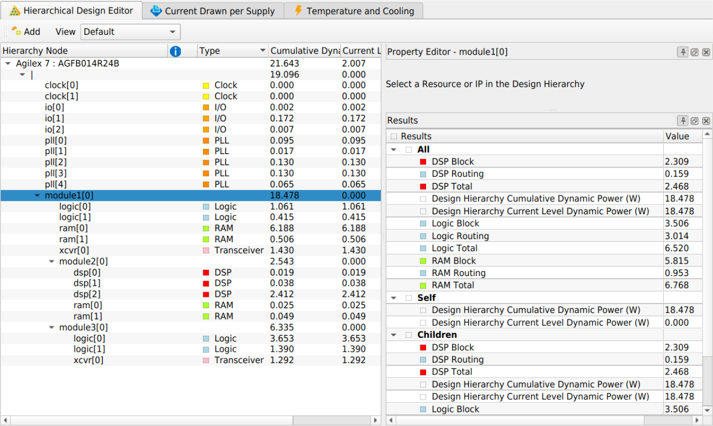713x426 pixels.
Task: Click the blue info icon in hierarchy header
Action: (176, 51)
